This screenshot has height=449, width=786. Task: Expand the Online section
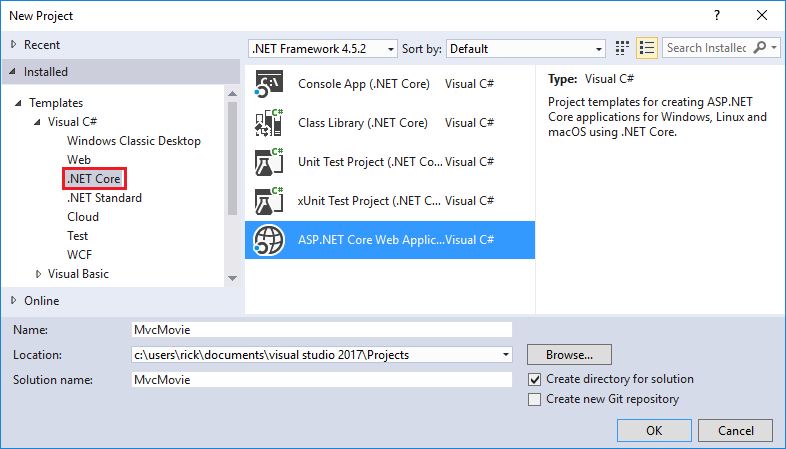pos(14,301)
